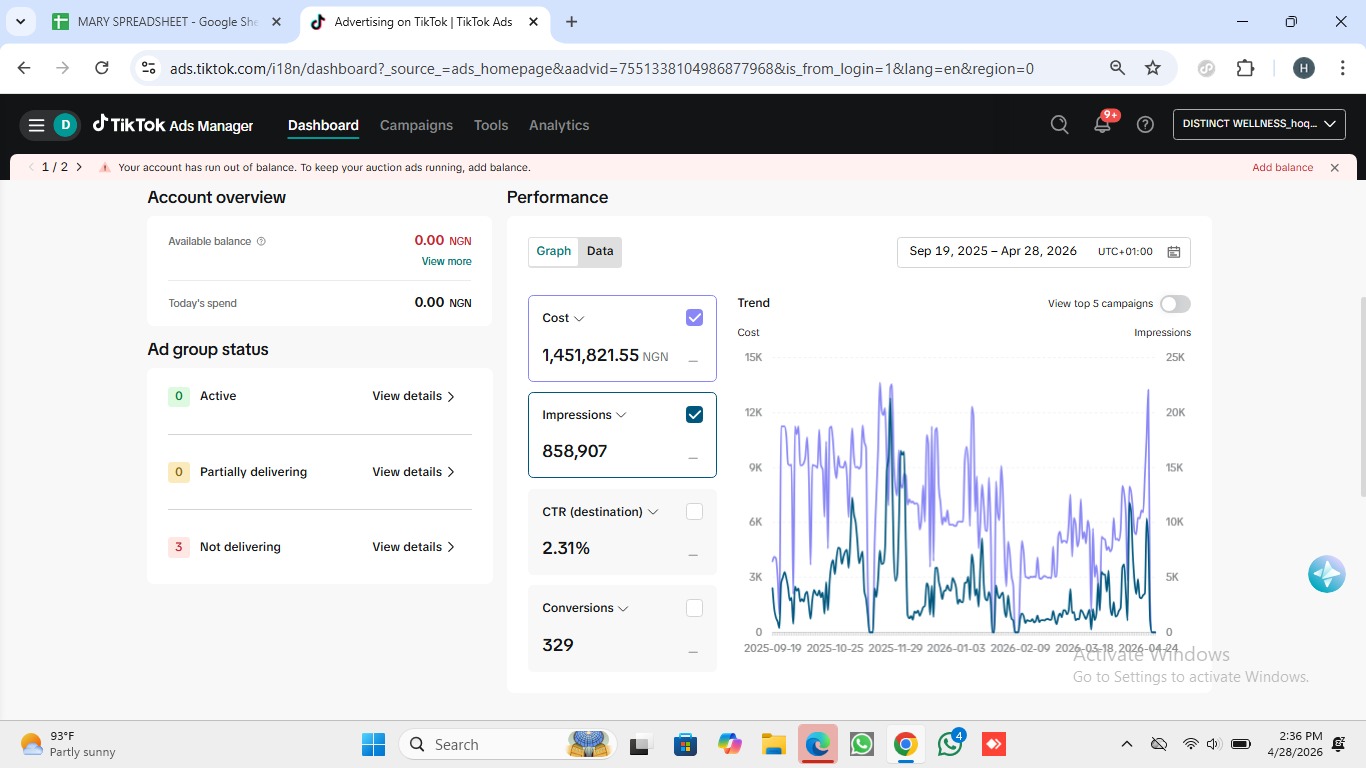Go to previous banner notification arrow
The width and height of the screenshot is (1366, 768).
point(31,167)
